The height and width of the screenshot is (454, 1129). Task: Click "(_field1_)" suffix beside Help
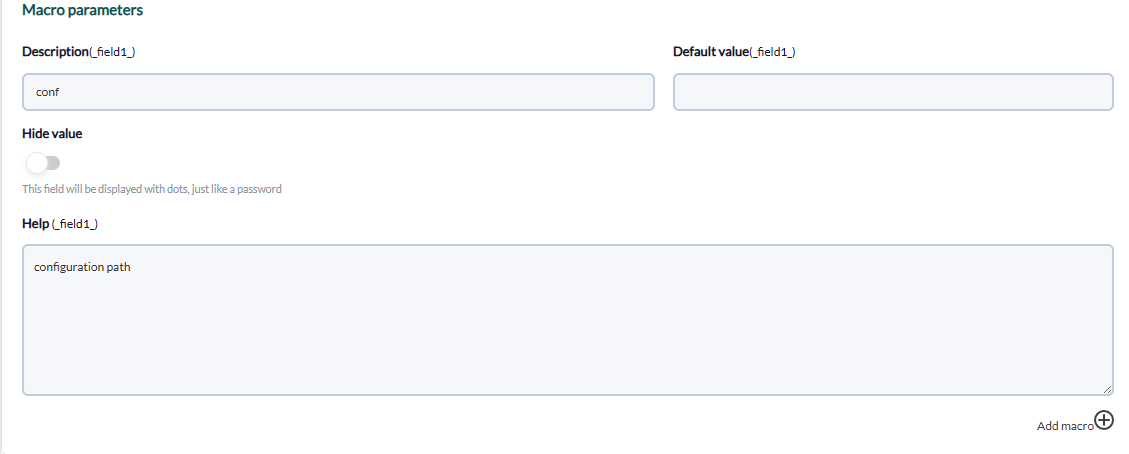pos(75,224)
